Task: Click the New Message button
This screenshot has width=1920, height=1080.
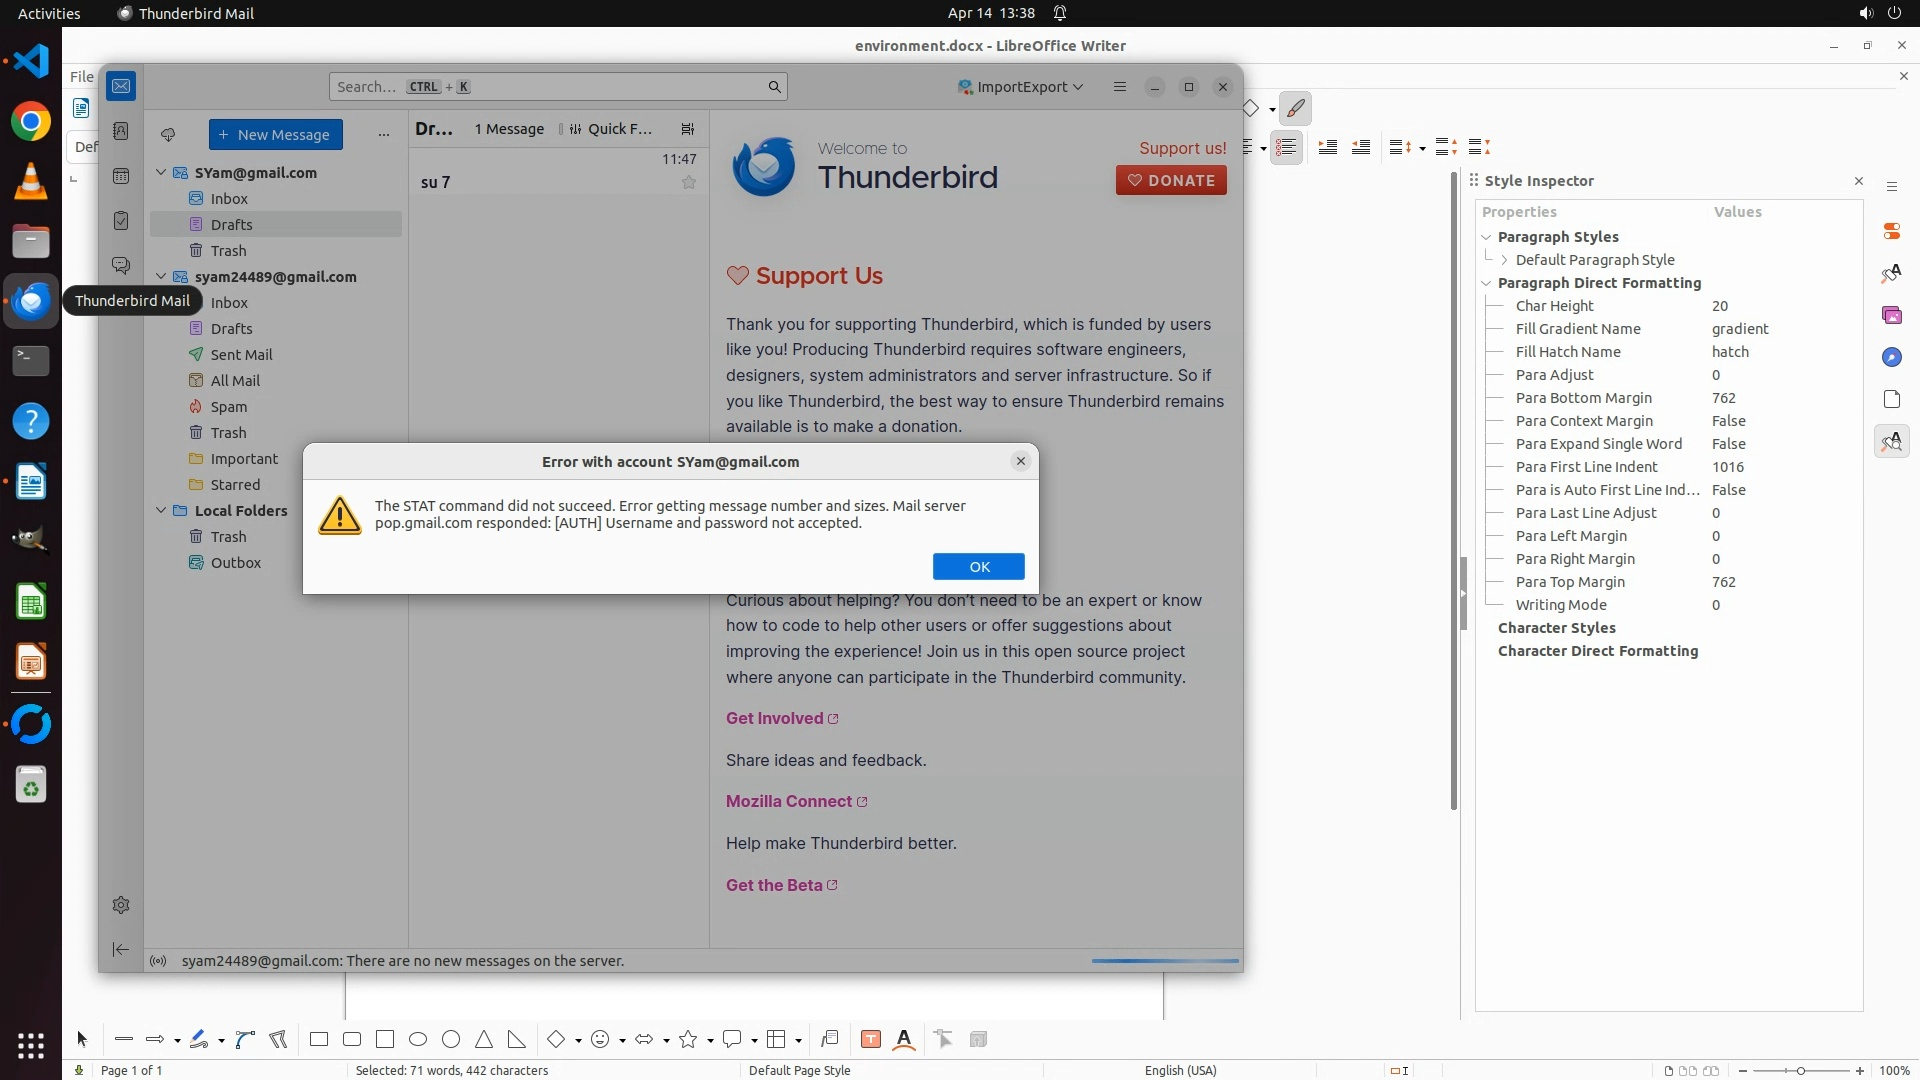Action: 275,135
